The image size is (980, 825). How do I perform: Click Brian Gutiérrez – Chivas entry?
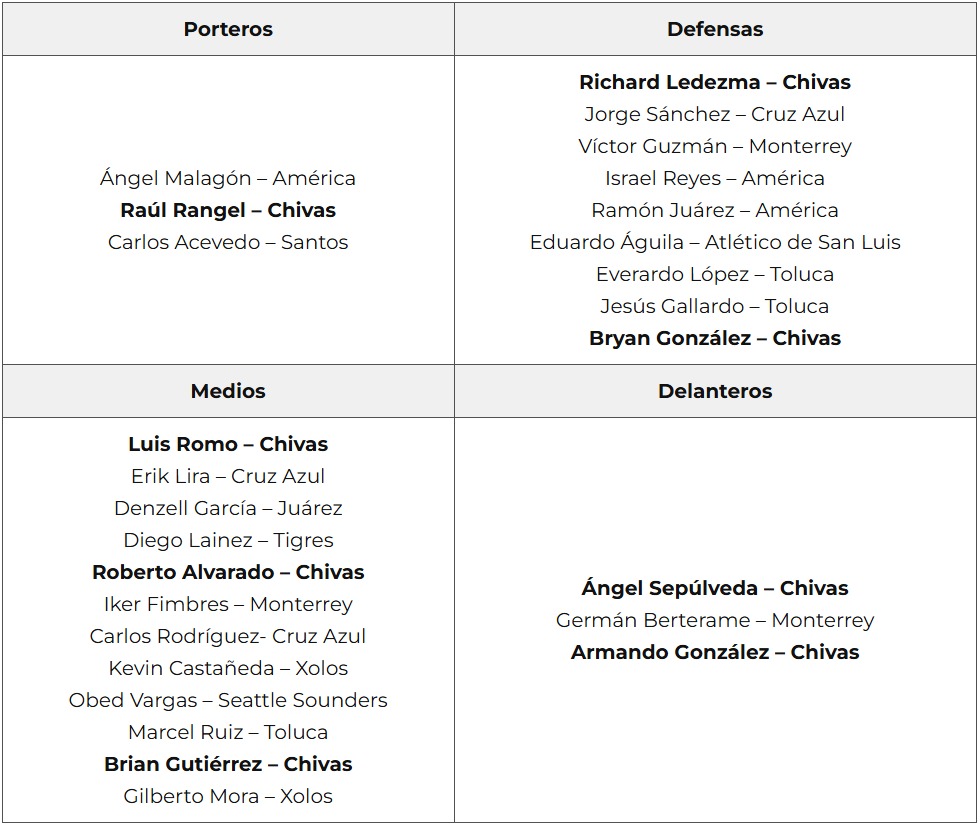(228, 764)
